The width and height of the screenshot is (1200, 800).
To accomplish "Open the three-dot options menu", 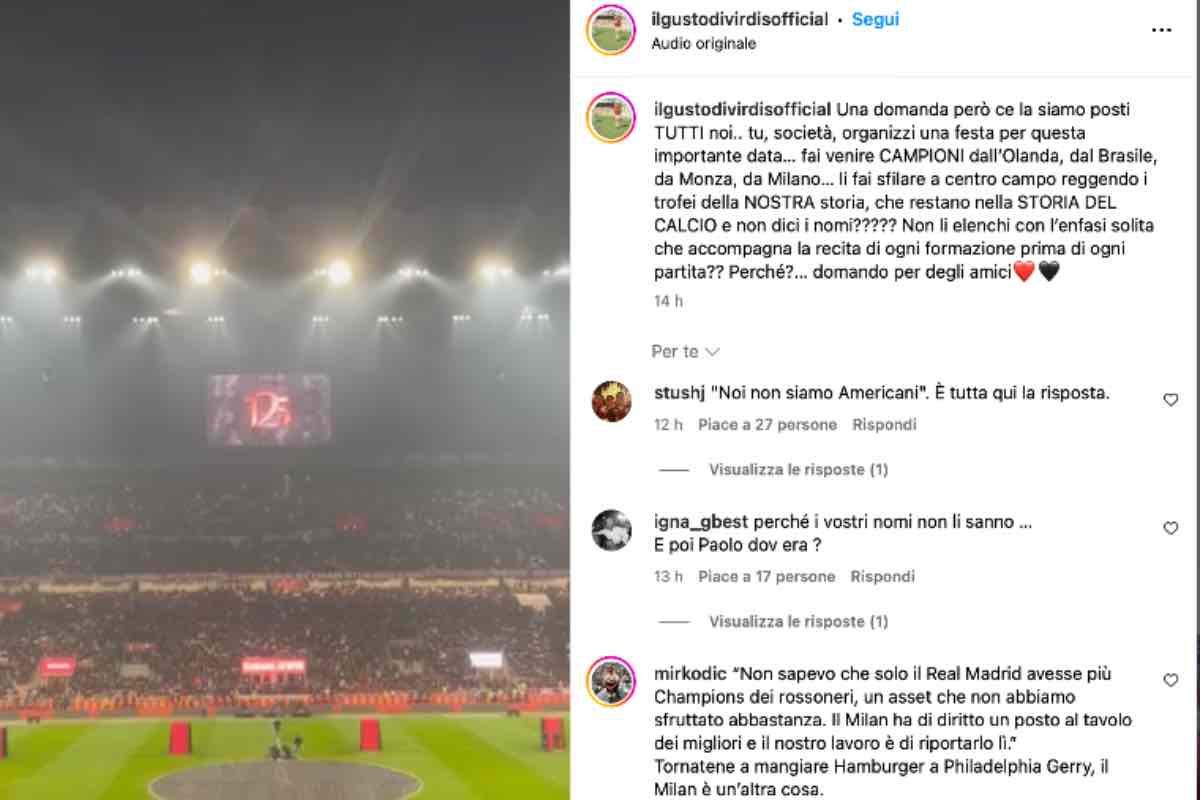I will click(1160, 30).
